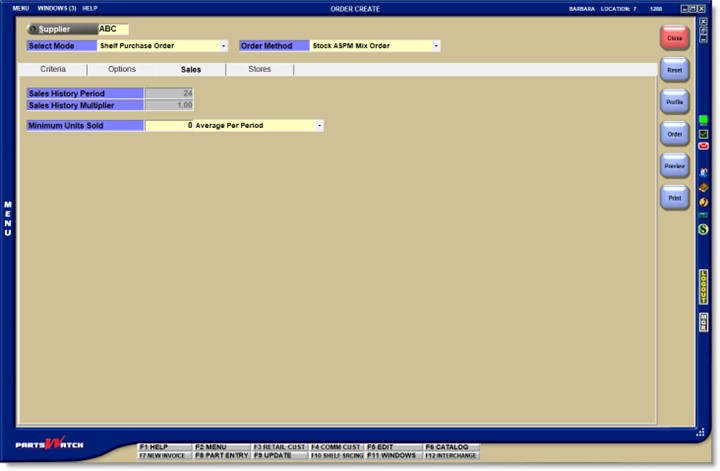
Task: Click the Preview button
Action: click(674, 166)
